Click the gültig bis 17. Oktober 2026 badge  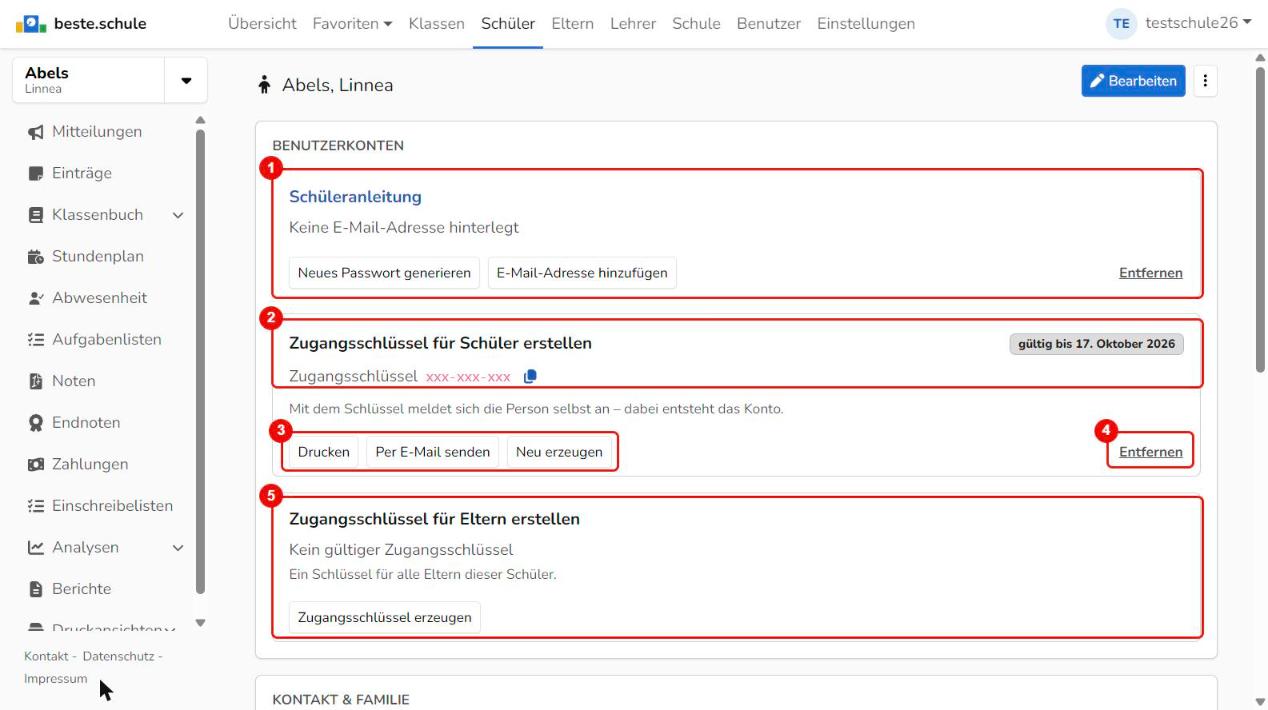1096,344
